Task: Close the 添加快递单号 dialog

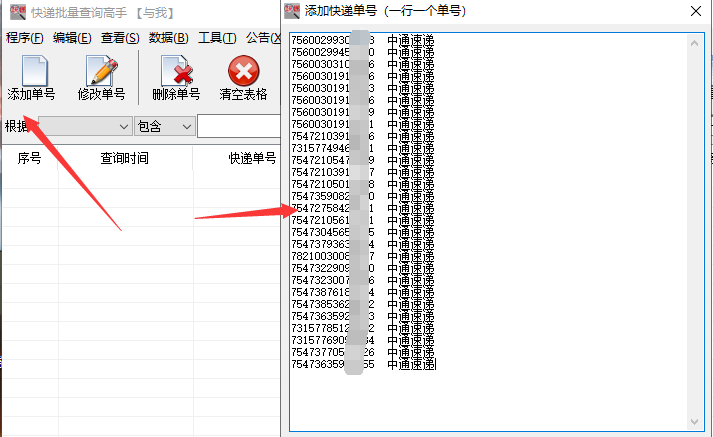Action: click(x=696, y=11)
